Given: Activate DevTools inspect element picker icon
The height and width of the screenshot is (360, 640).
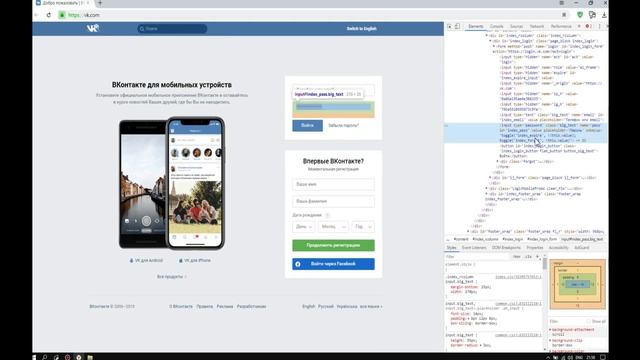Looking at the screenshot, I should click(449, 27).
